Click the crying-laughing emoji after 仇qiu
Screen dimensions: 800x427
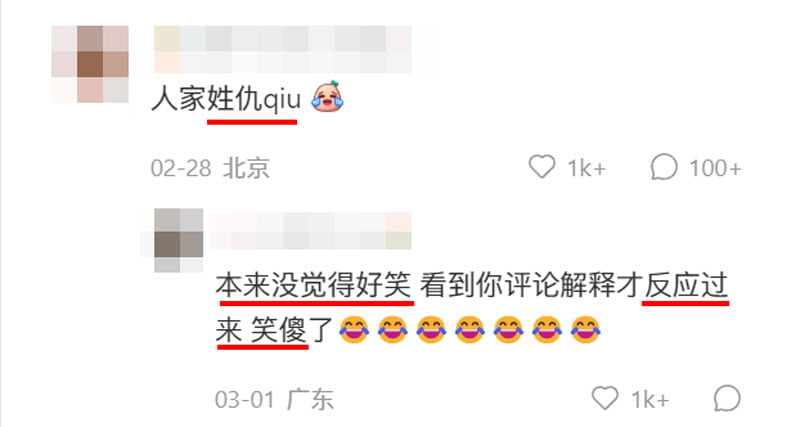pos(328,96)
